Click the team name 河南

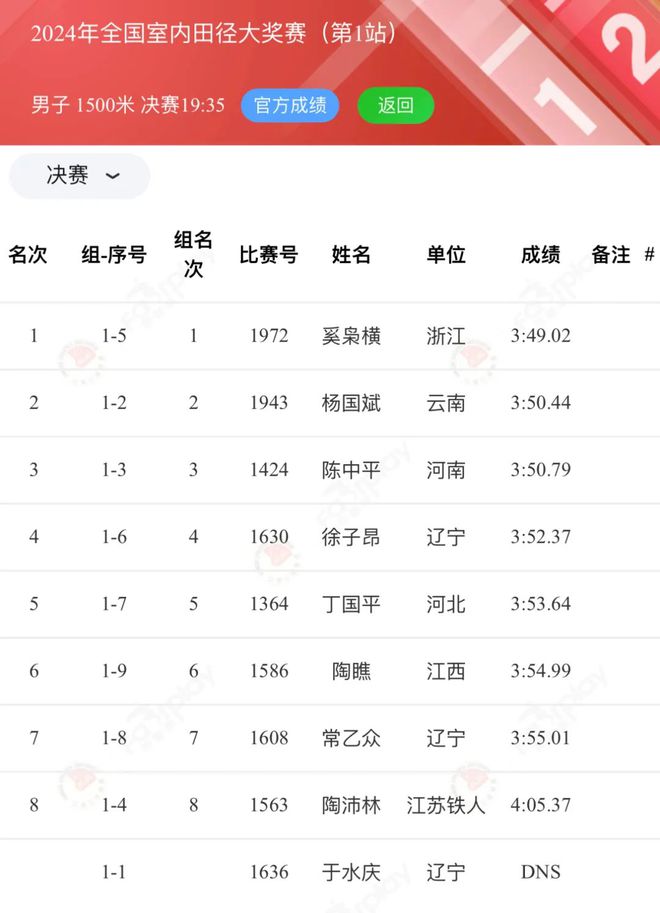click(446, 470)
